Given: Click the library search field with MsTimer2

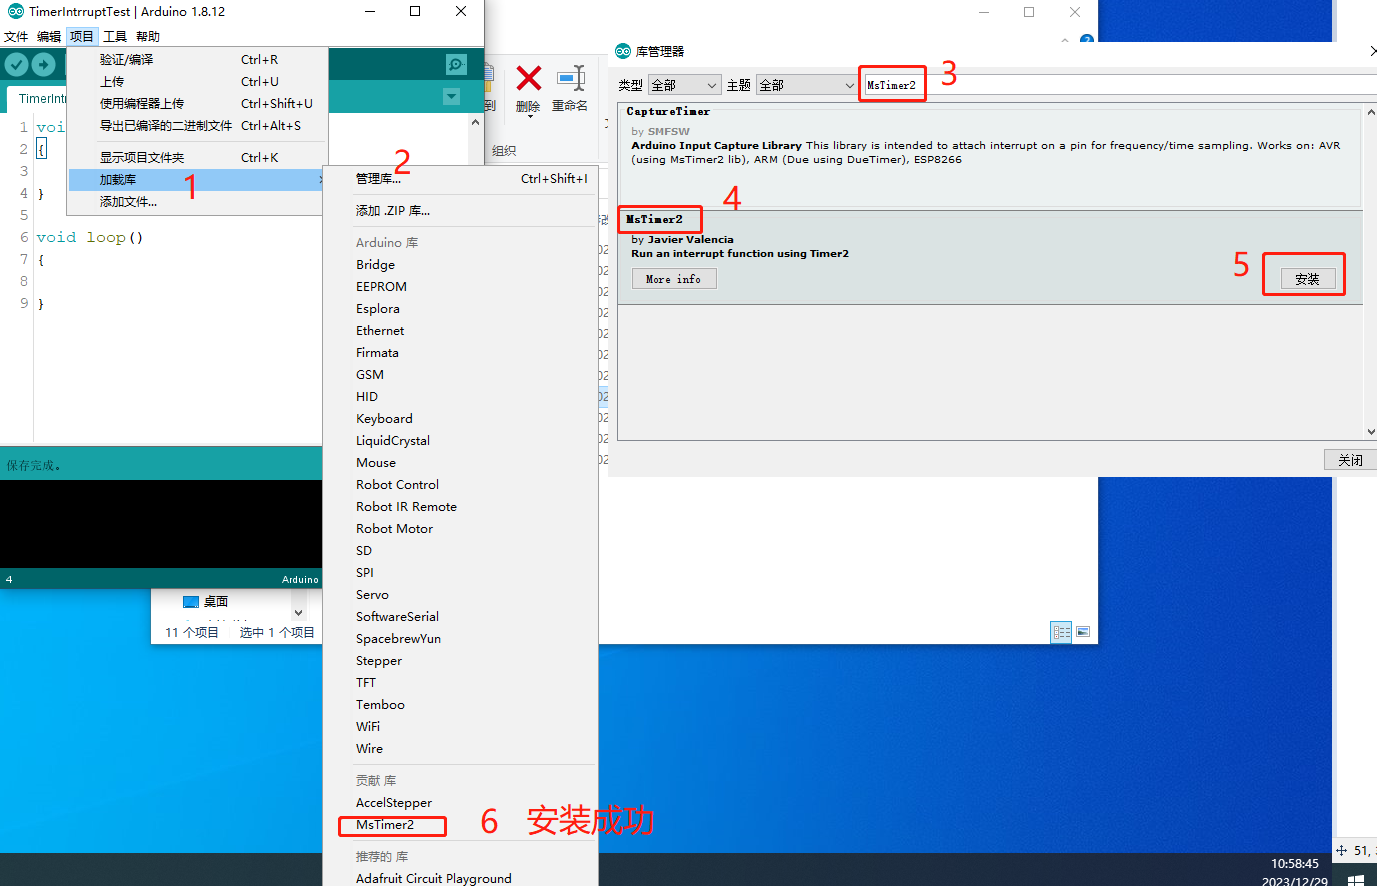Looking at the screenshot, I should pyautogui.click(x=1119, y=85).
